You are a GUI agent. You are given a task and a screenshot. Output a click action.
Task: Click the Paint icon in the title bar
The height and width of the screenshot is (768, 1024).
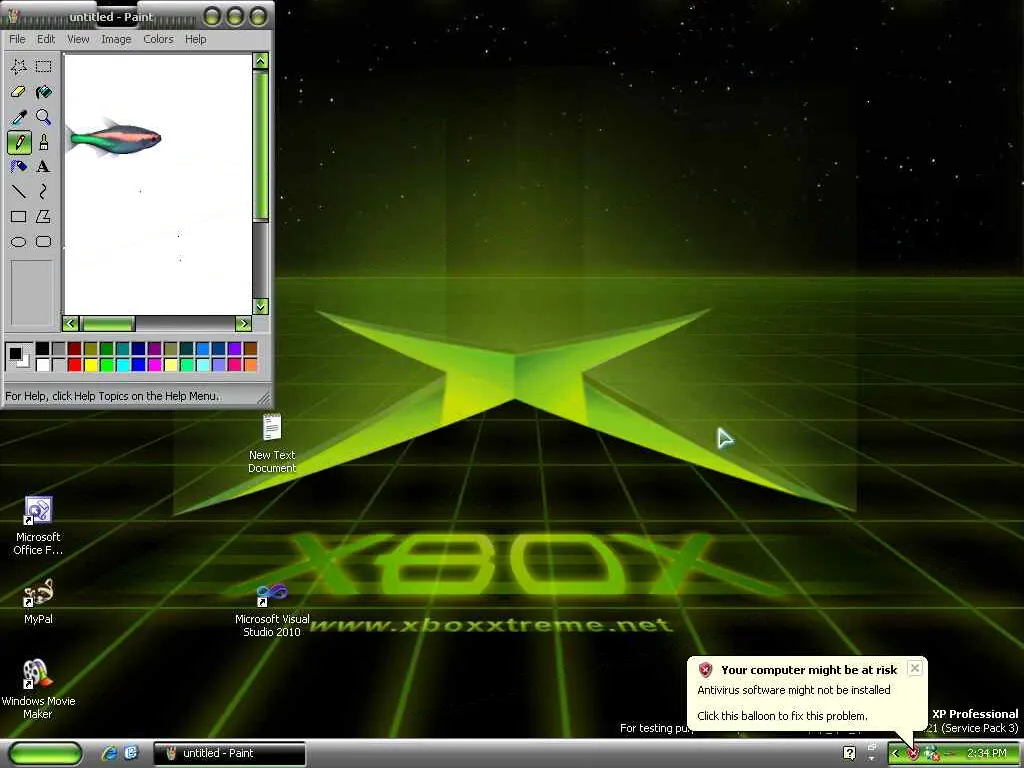[13, 16]
